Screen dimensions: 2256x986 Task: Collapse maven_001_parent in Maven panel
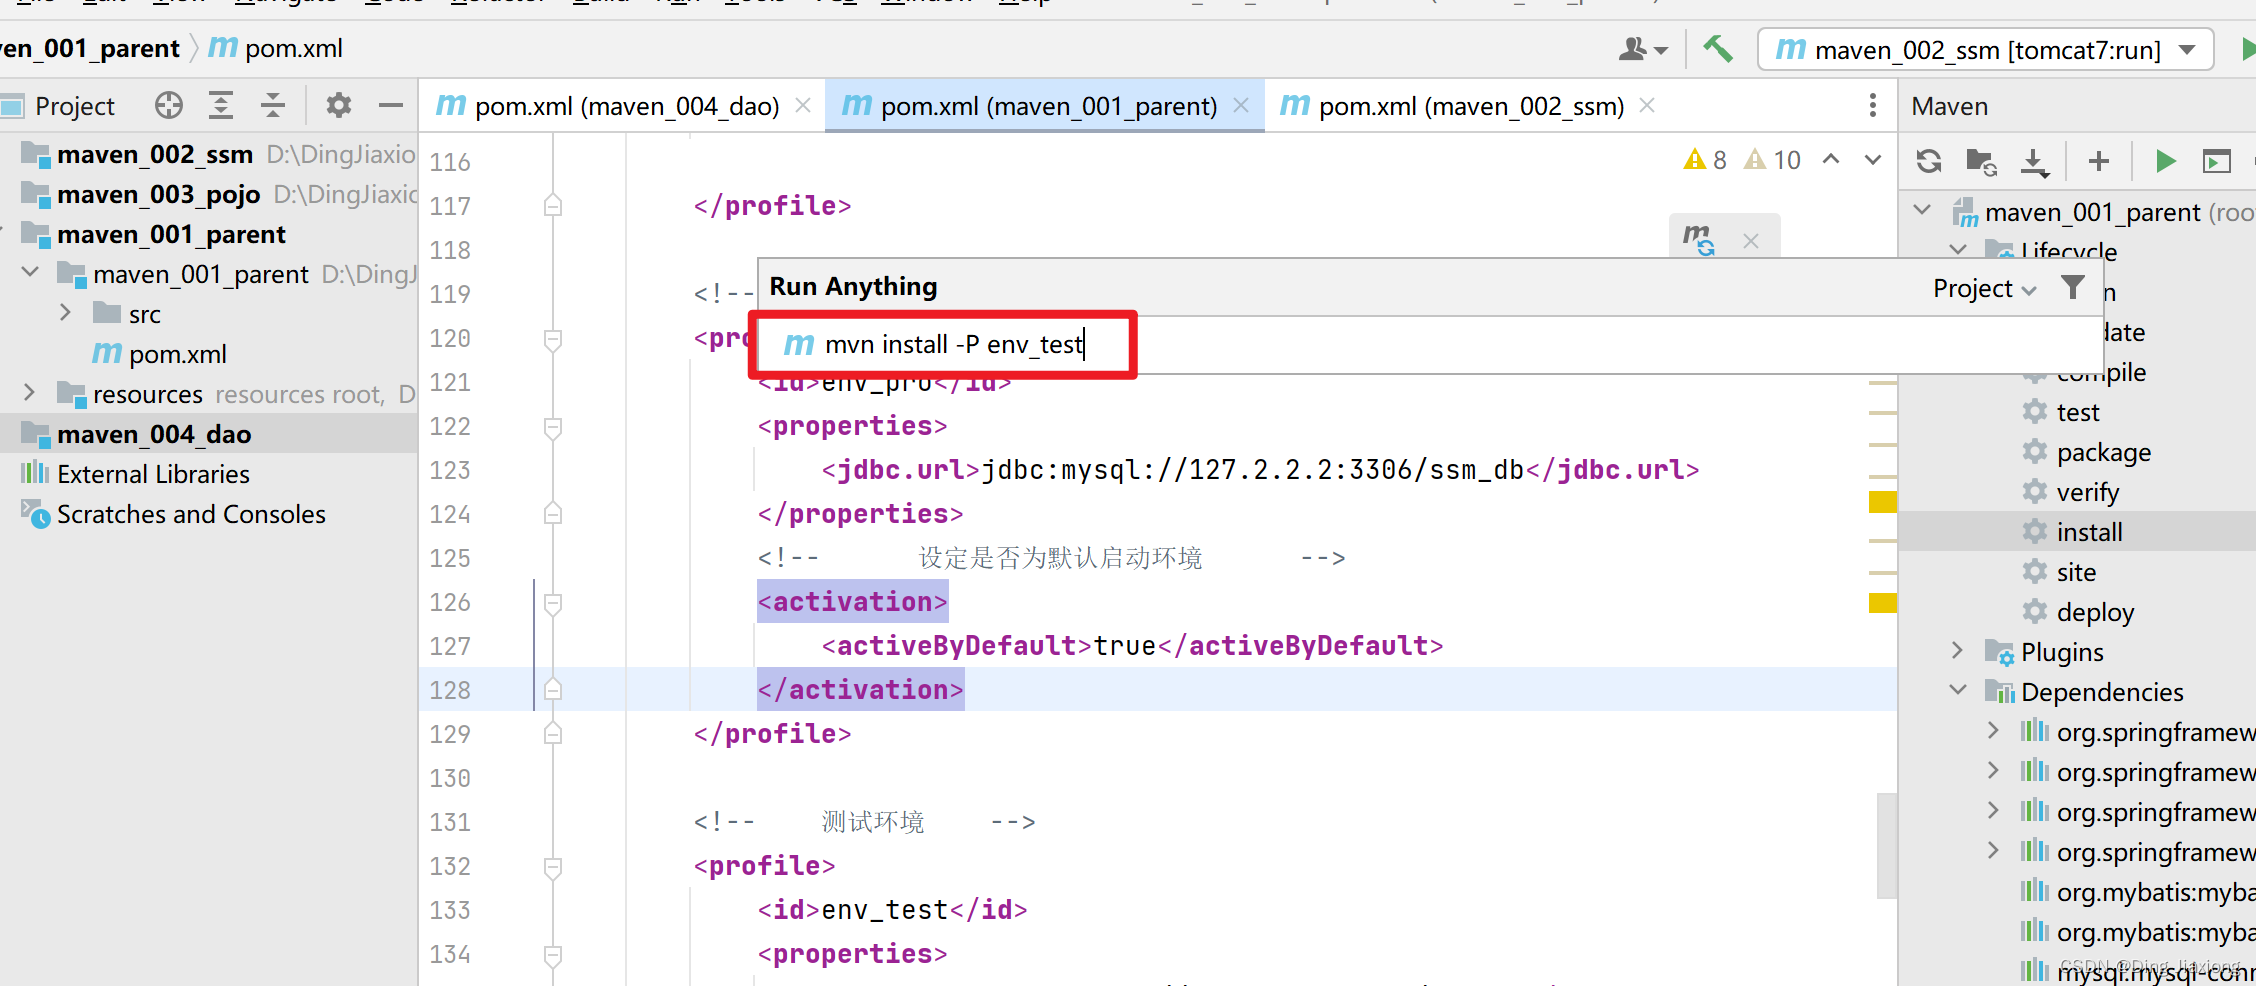[1921, 211]
